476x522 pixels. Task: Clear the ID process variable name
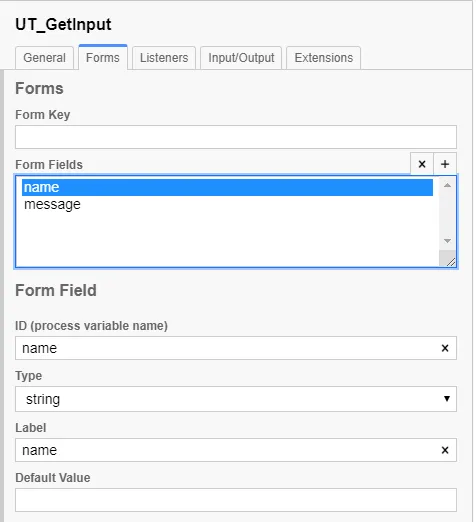[445, 348]
